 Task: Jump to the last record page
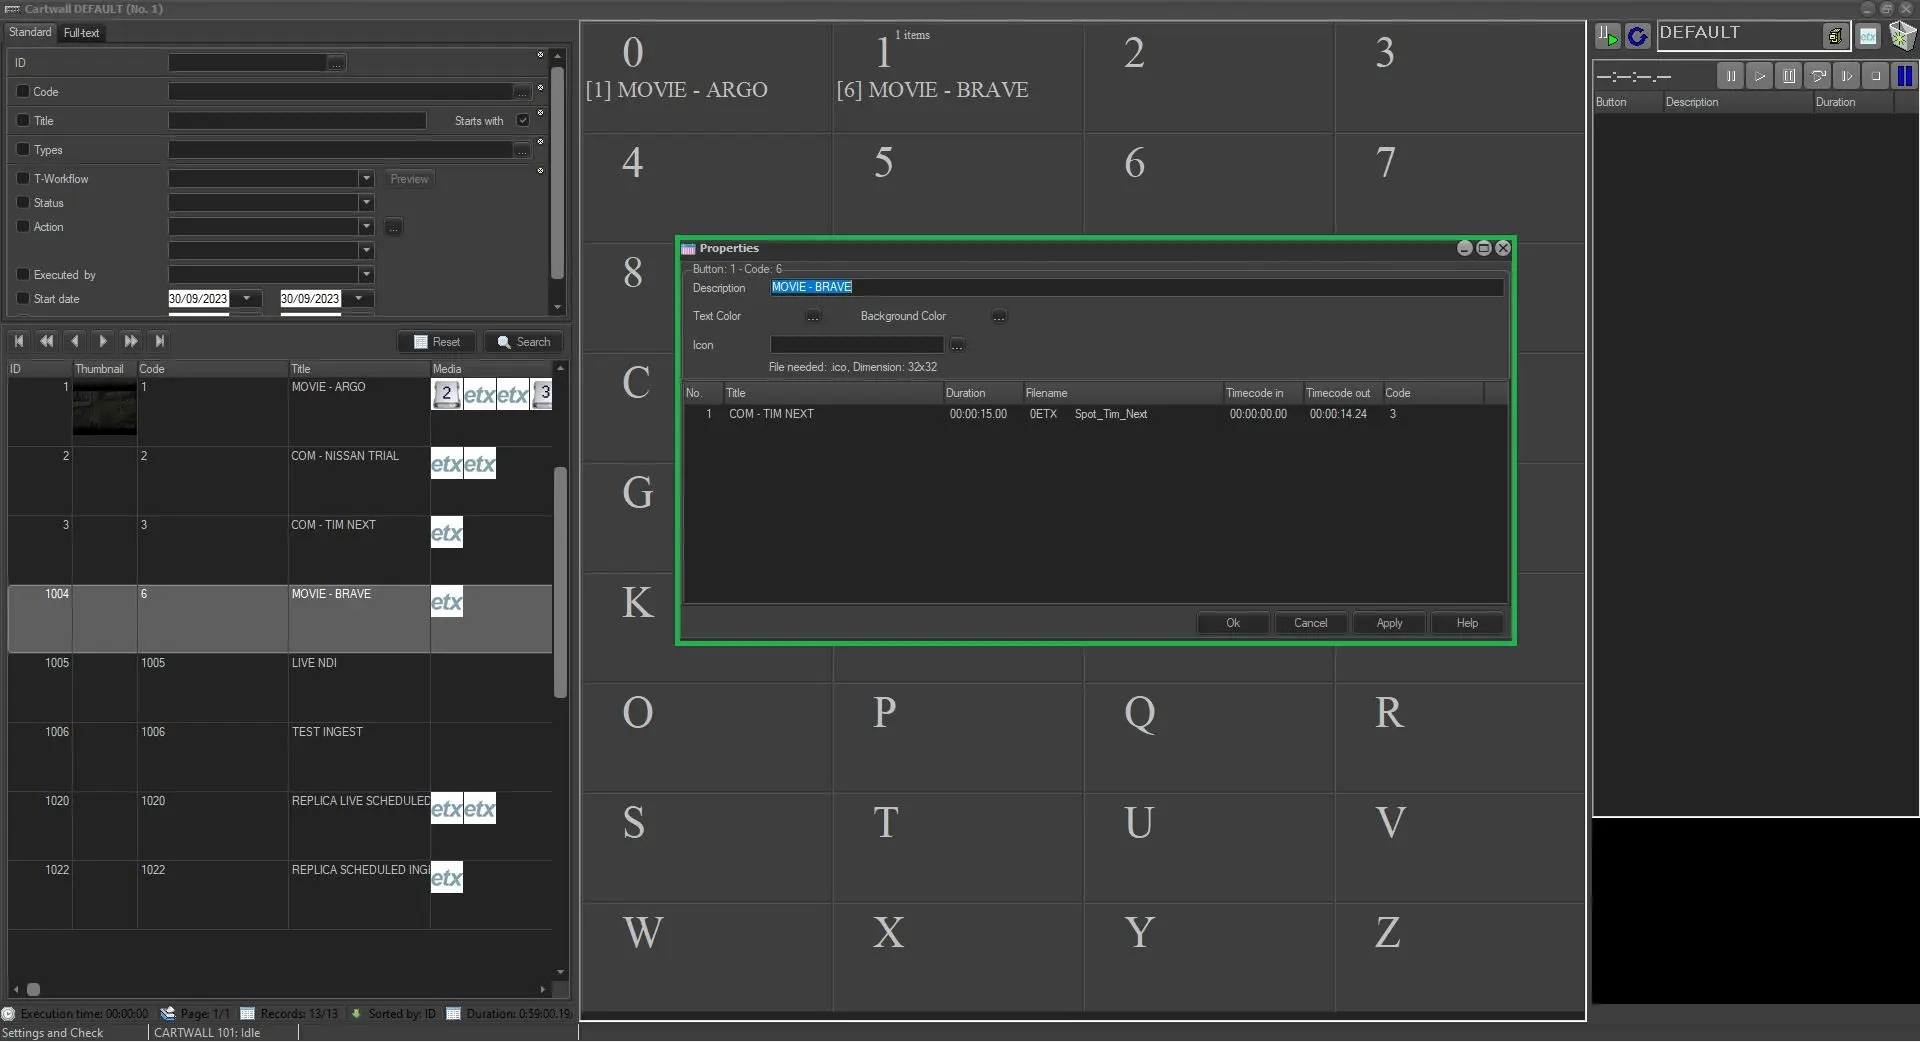point(160,342)
